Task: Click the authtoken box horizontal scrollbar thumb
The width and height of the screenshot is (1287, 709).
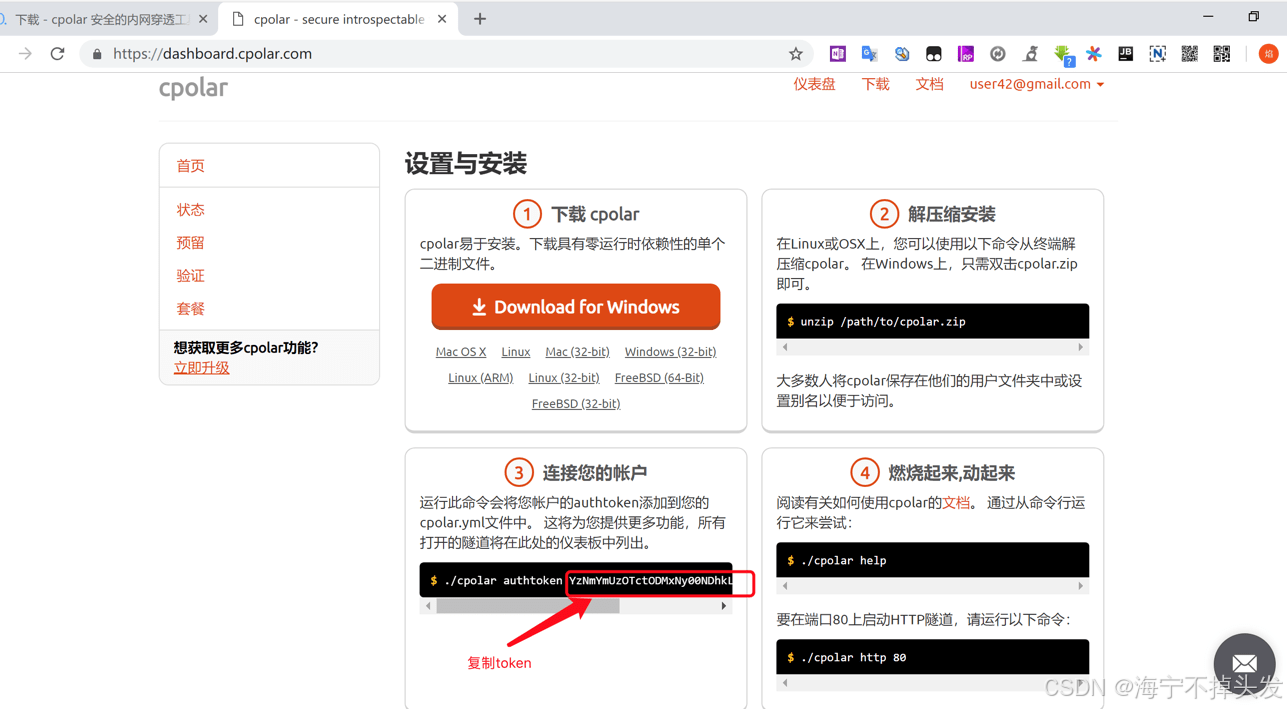Action: [528, 606]
